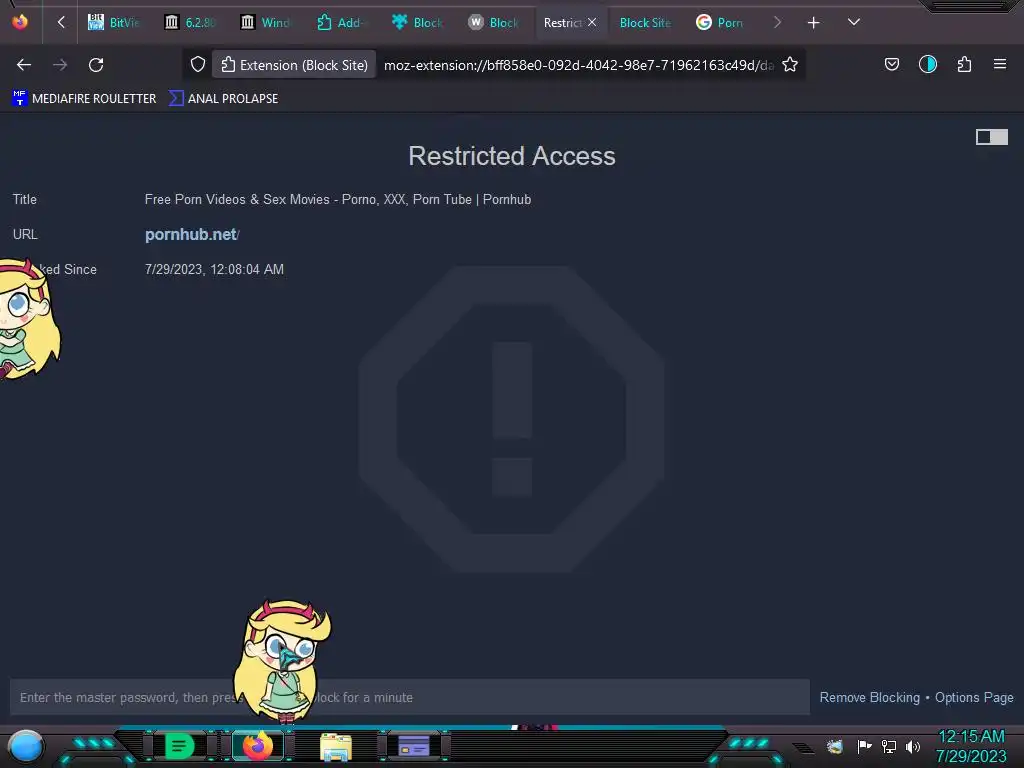Switch to the BitView tab
This screenshot has width=1024, height=768.
coord(114,23)
